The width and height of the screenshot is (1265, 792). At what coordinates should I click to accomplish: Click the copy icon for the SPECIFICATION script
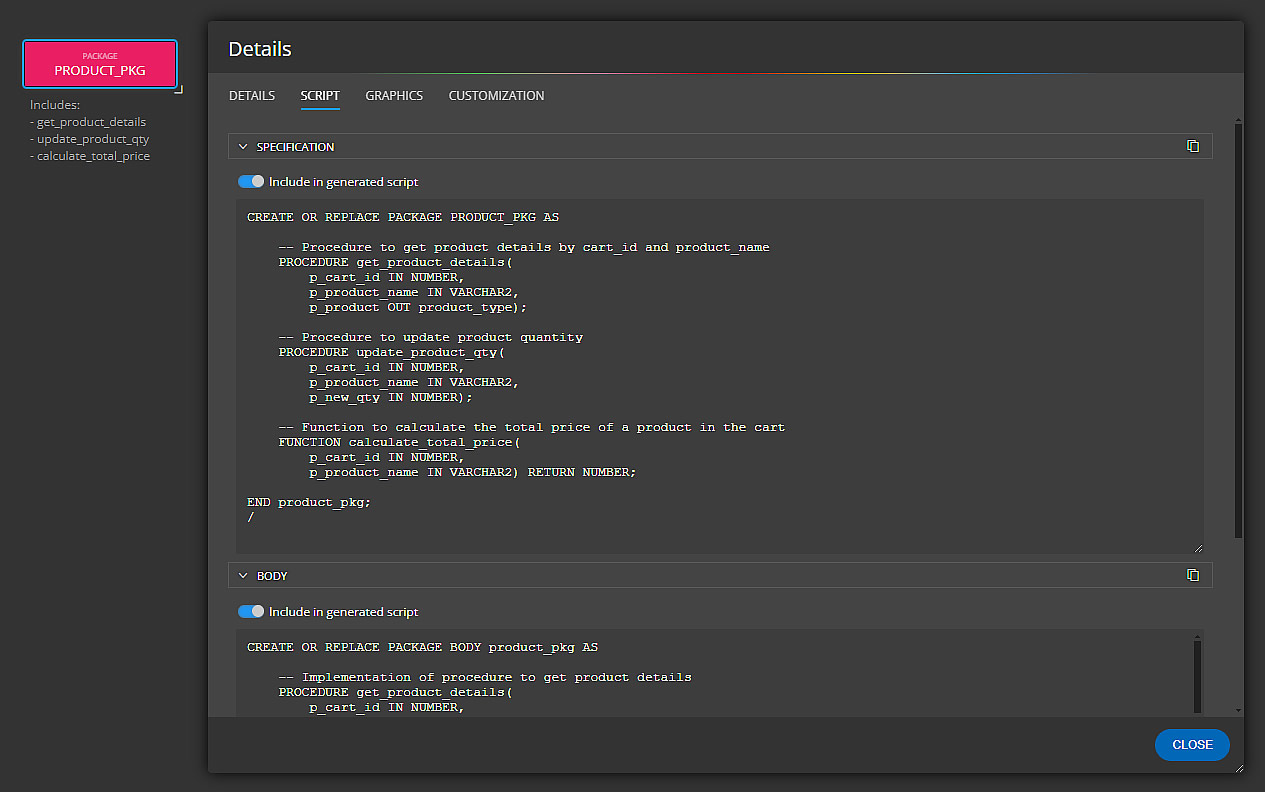tap(1193, 146)
